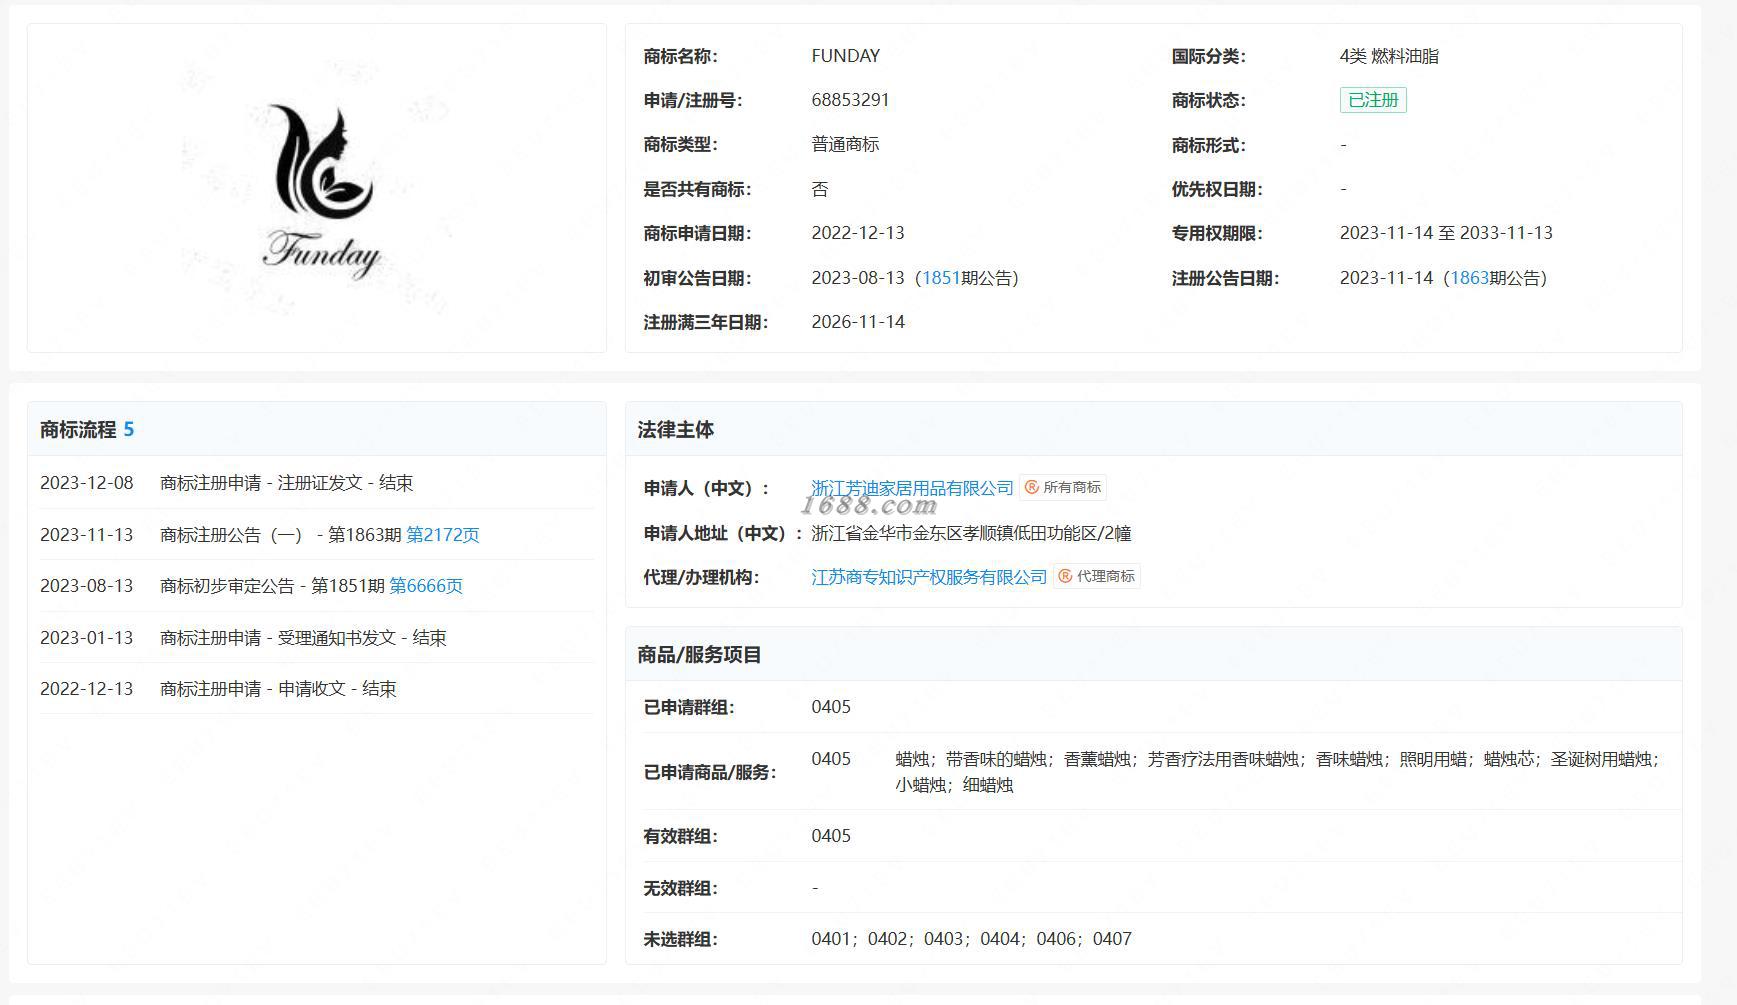
Task: Select the 2022-12-13 申请收文 flow row
Action: [x=317, y=689]
